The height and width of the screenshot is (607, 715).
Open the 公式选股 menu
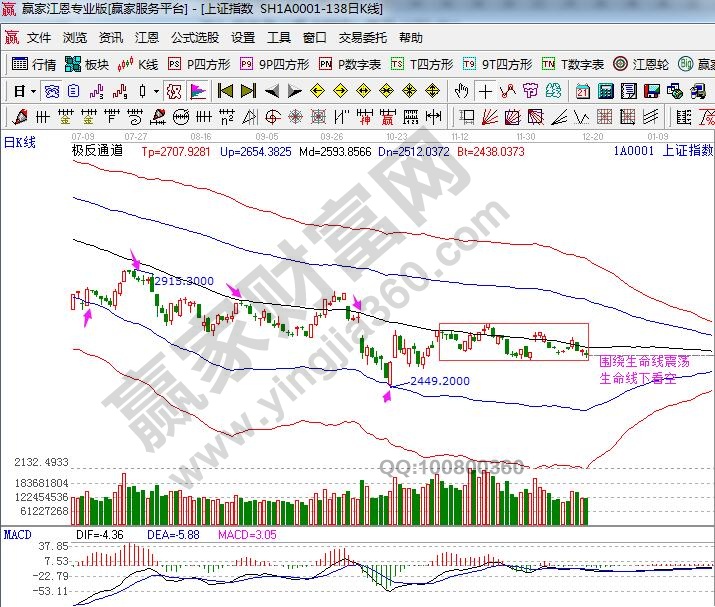click(194, 38)
